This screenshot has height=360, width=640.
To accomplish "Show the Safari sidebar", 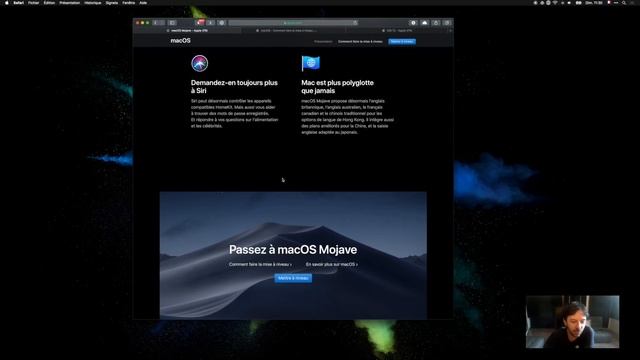I will (172, 23).
